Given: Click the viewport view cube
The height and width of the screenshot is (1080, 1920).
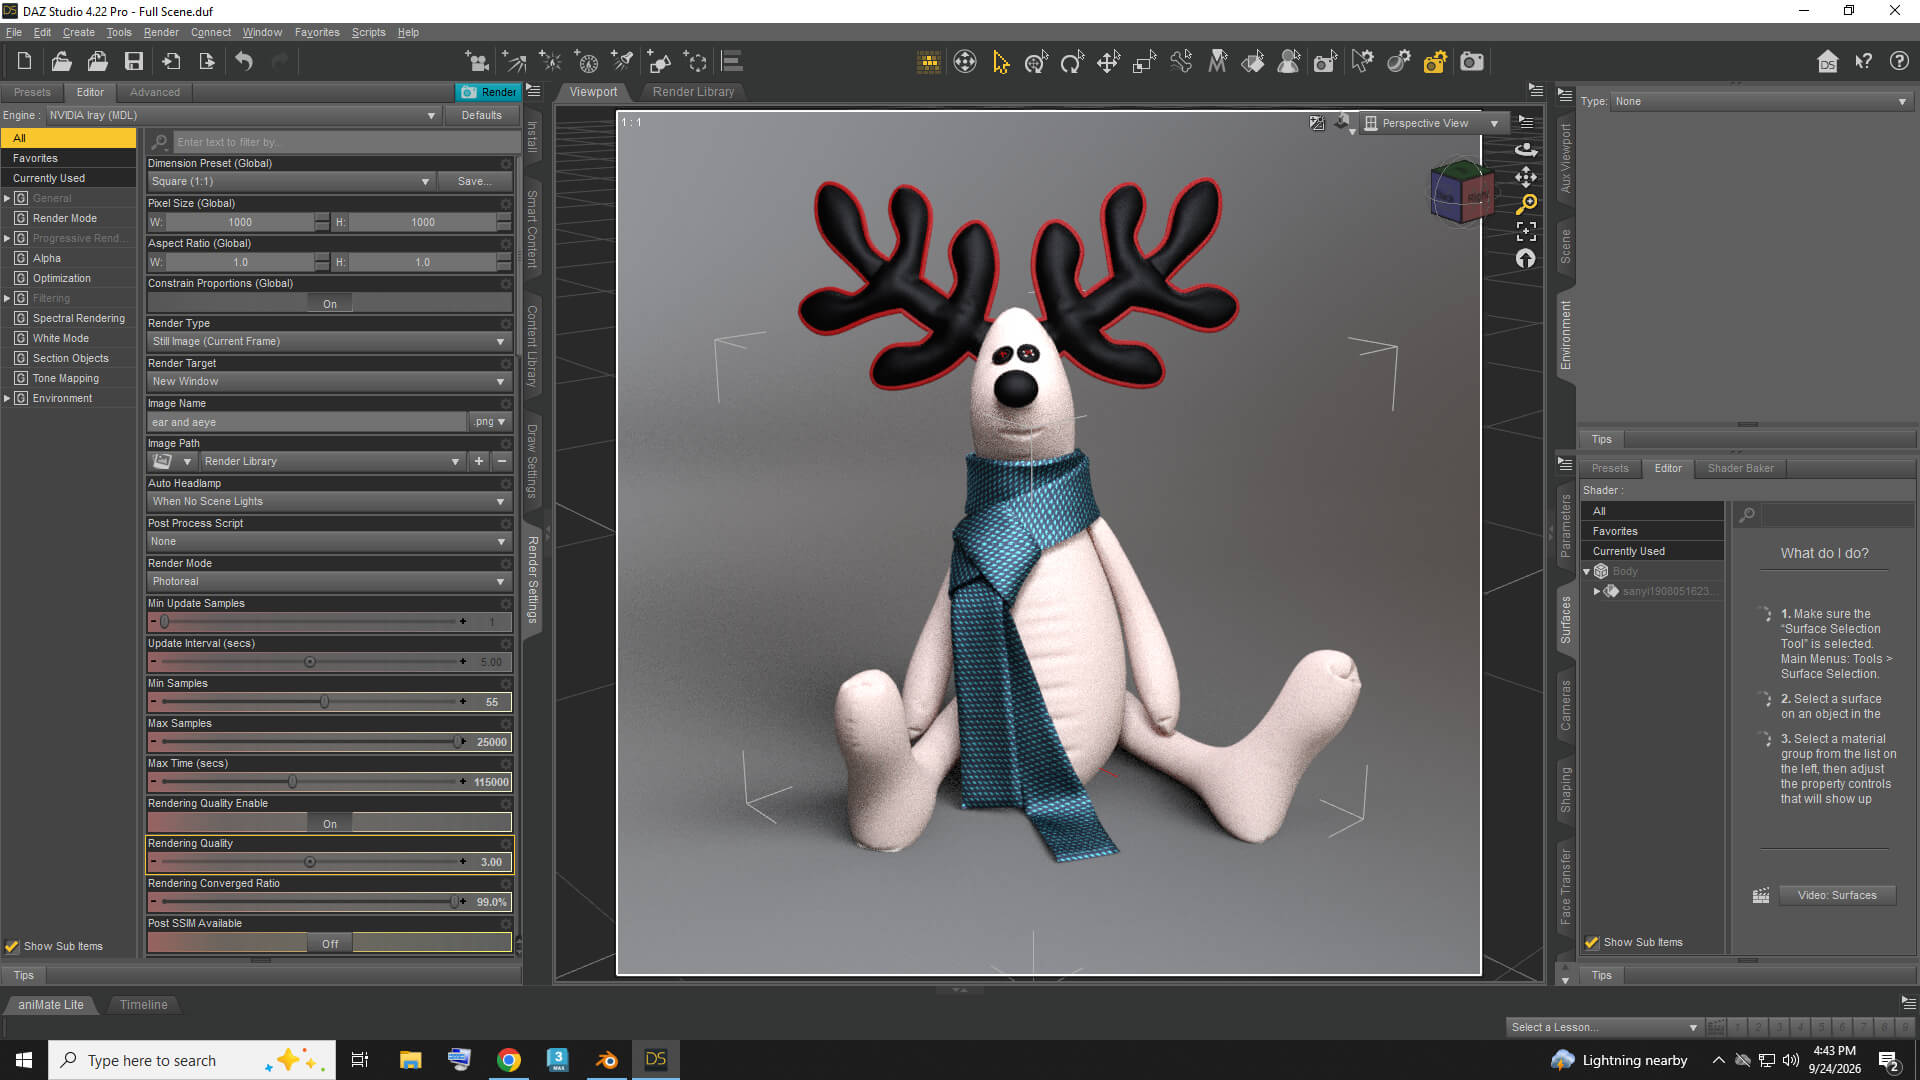Looking at the screenshot, I should 1462,192.
